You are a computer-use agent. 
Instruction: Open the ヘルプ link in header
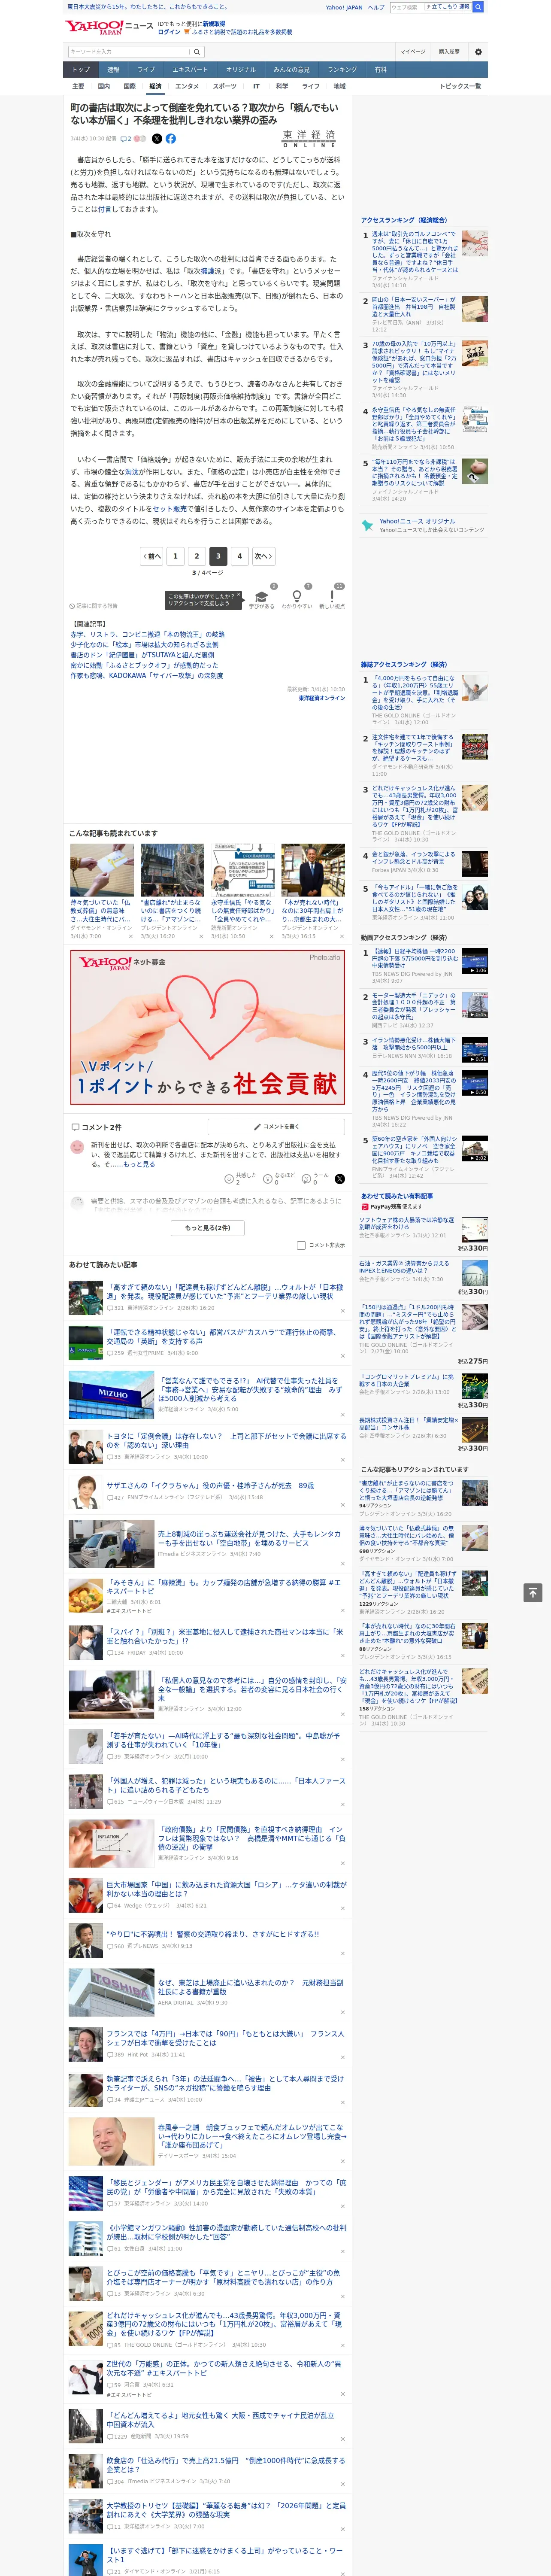(x=376, y=7)
